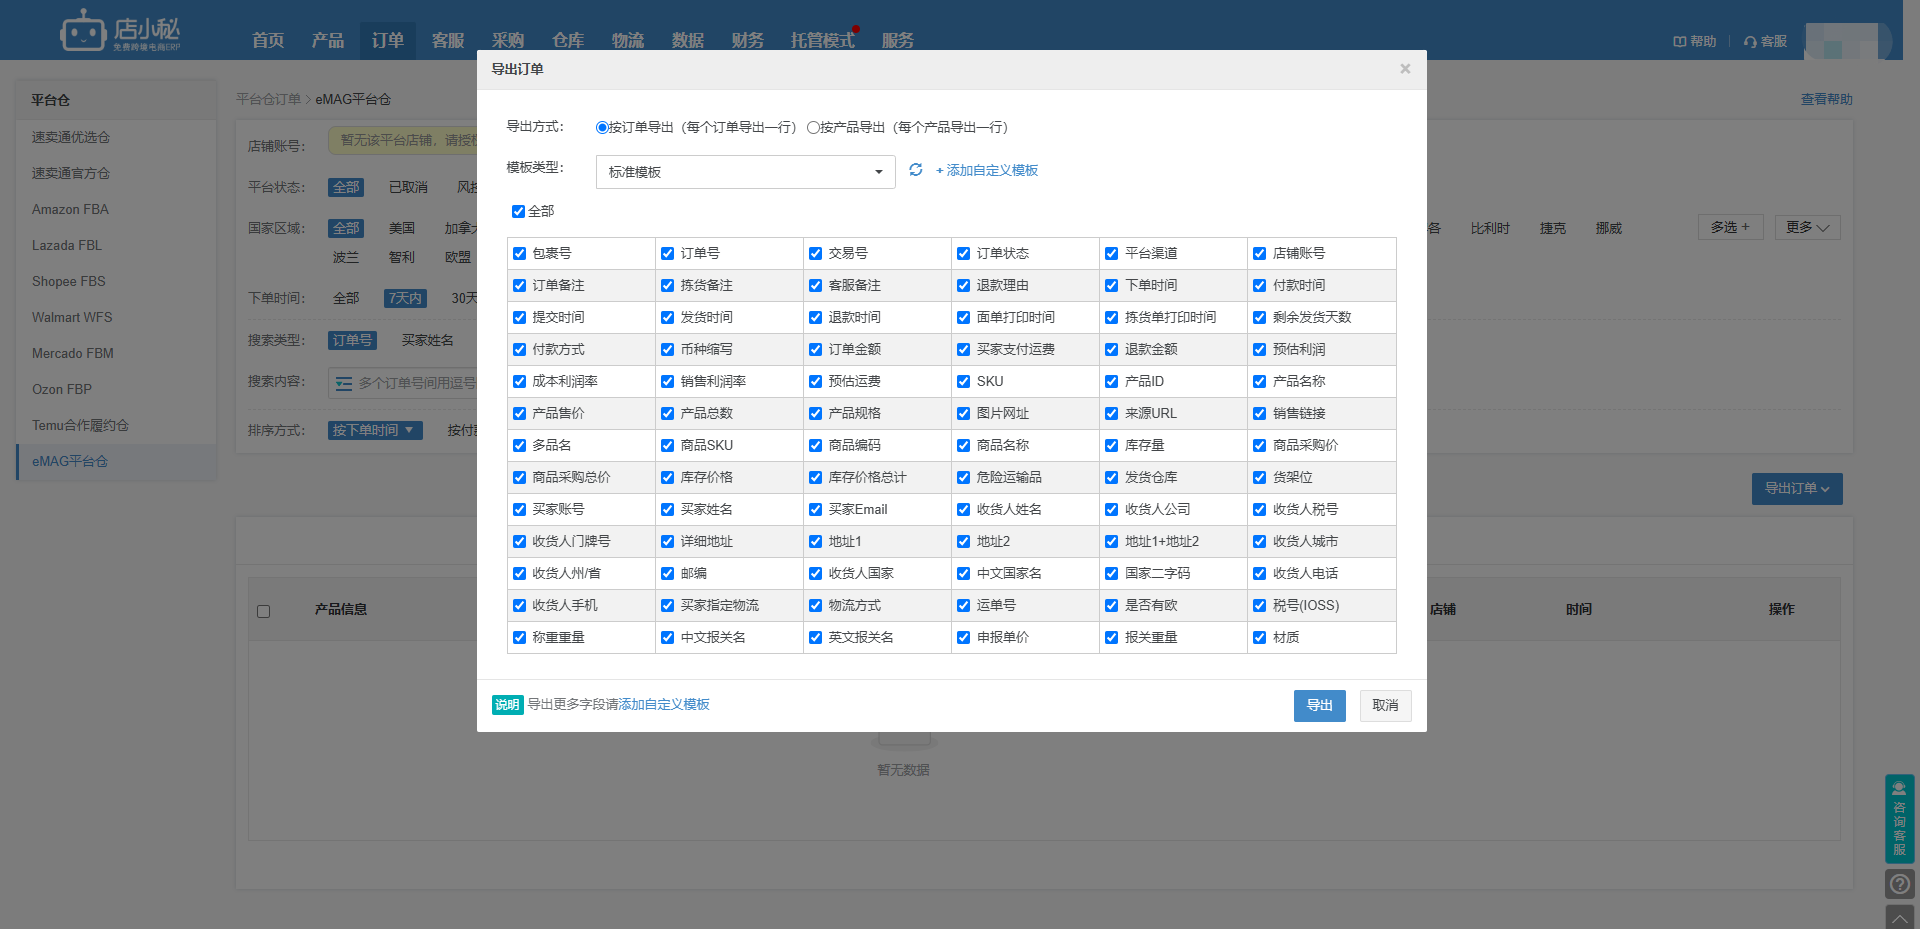The height and width of the screenshot is (929, 1920).
Task: Filter by country 捷克
Action: pos(1553,229)
